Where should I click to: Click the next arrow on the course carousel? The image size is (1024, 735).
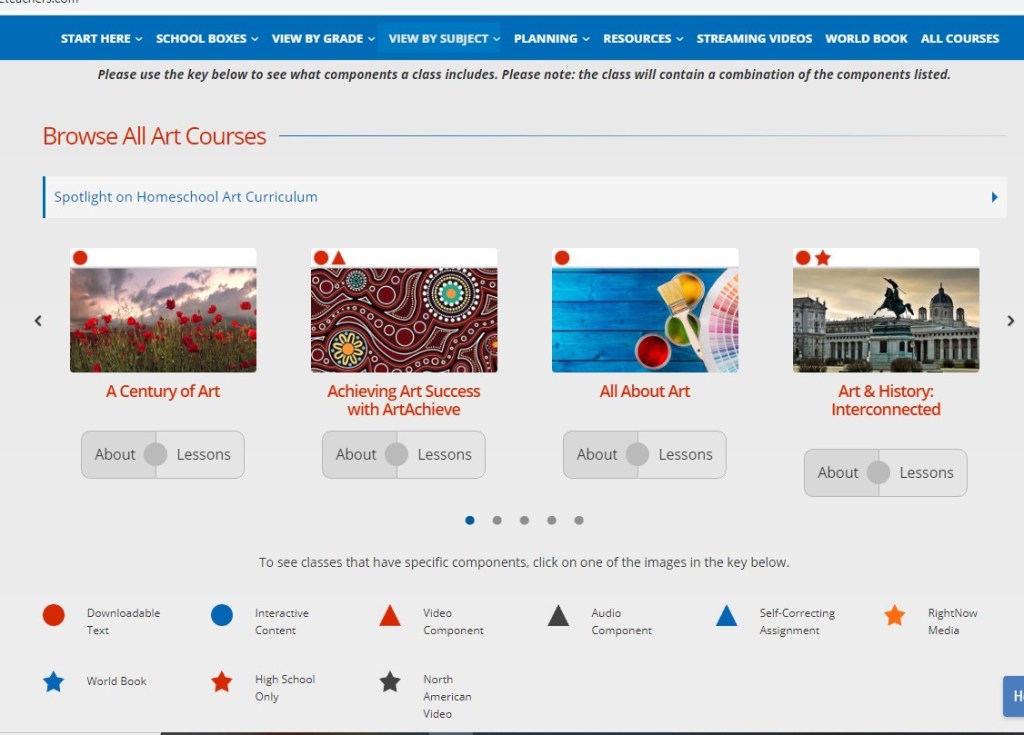1010,321
